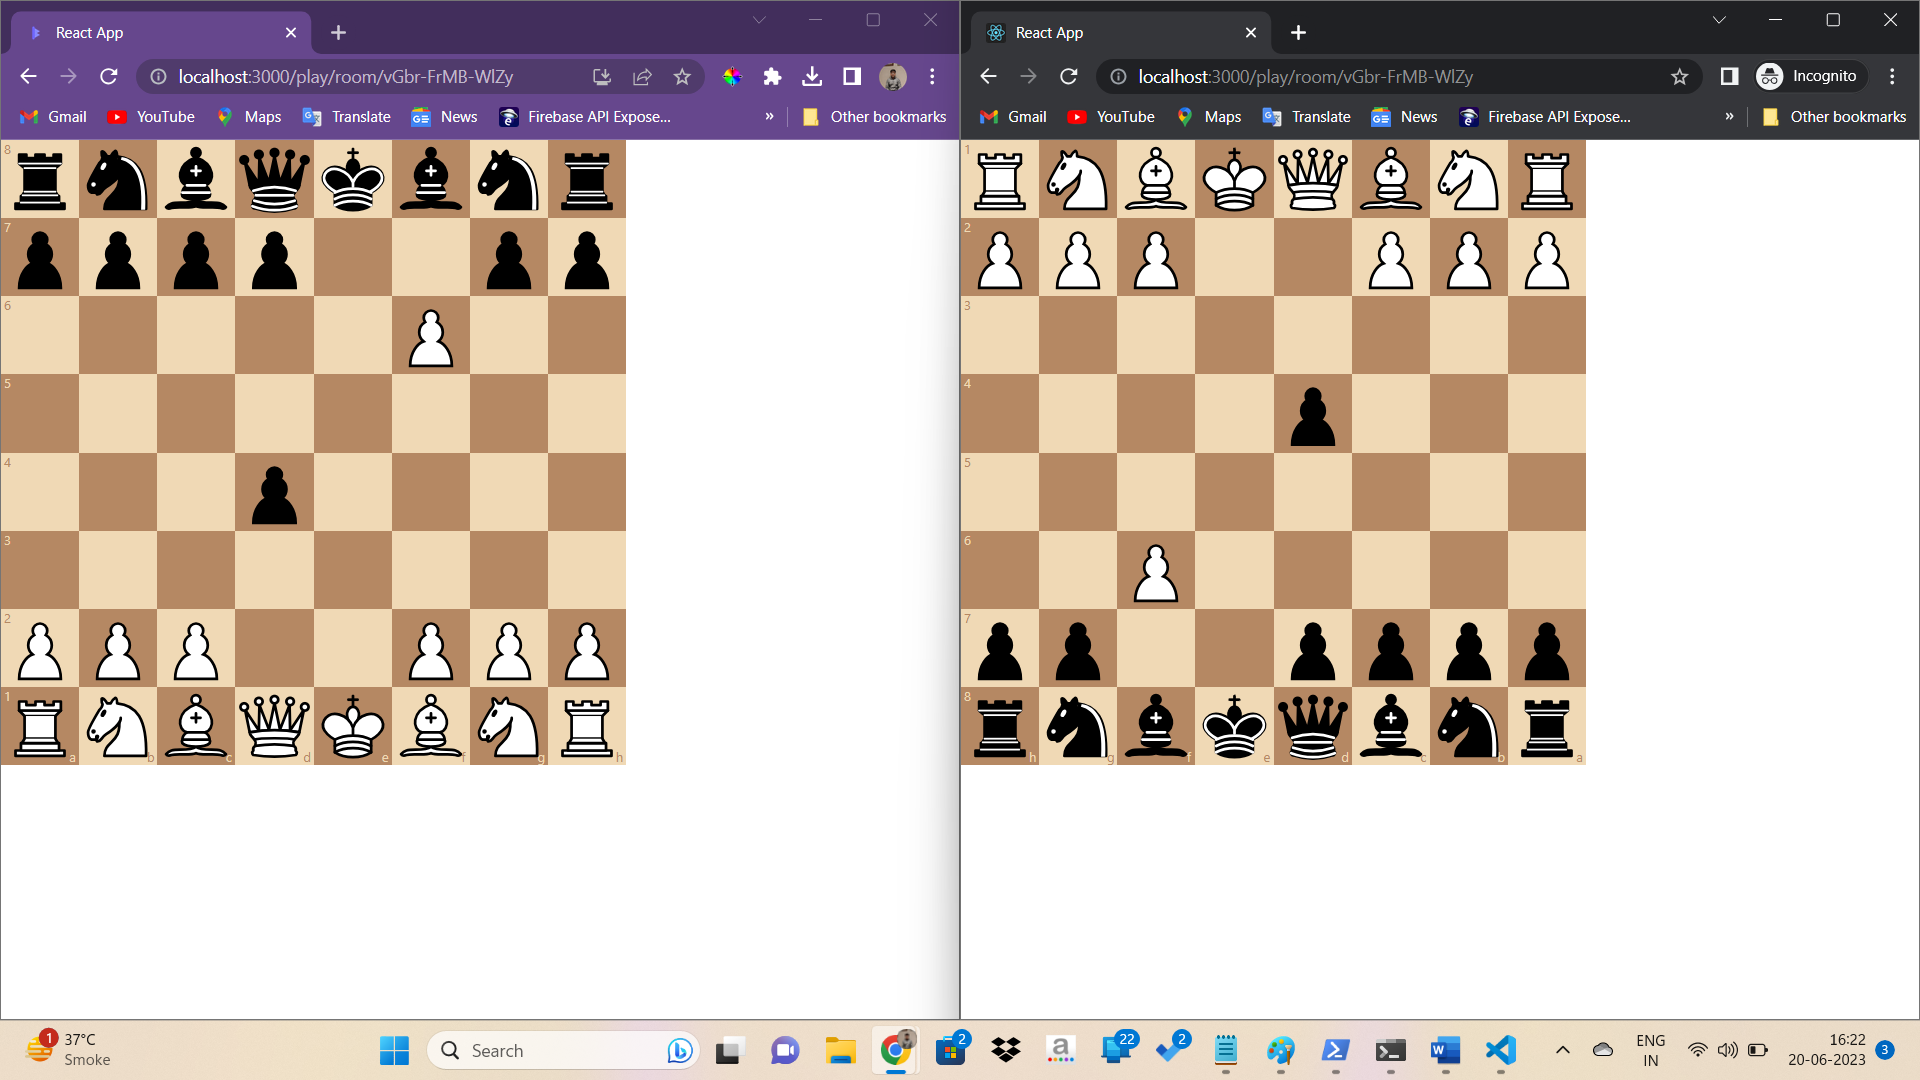Bookmark this page in right window with star
This screenshot has width=1920, height=1080.
pos(1679,76)
